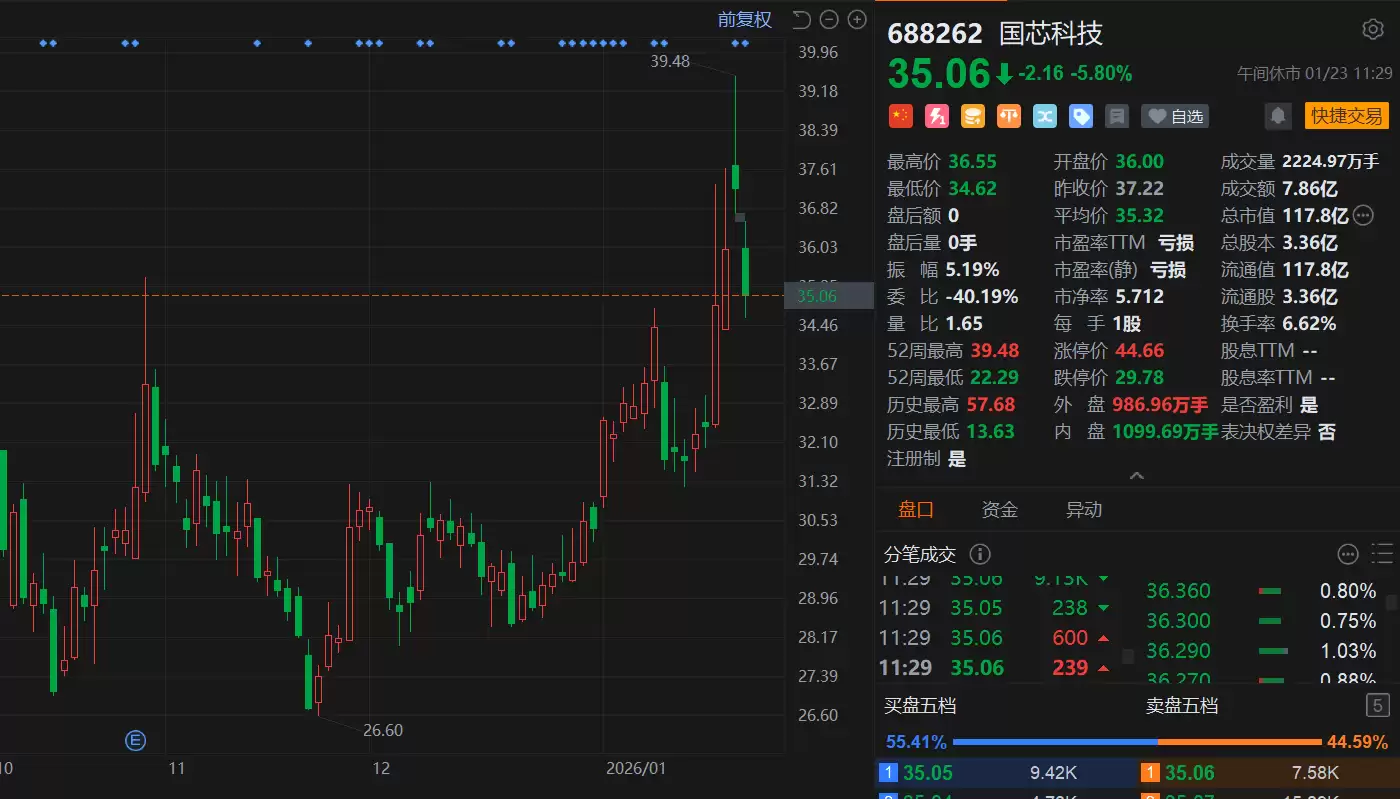Image resolution: width=1400 pixels, height=799 pixels.
Task: Switch to the 异动 tab
Action: click(1084, 510)
